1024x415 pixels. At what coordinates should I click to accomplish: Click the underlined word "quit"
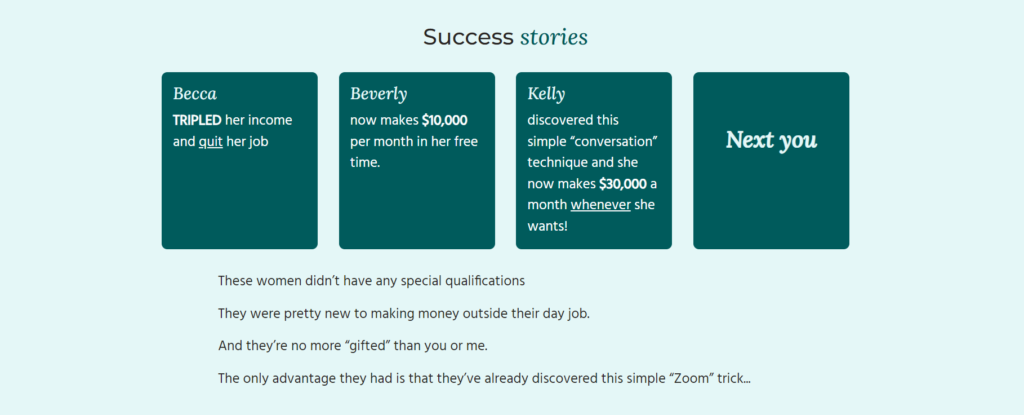[211, 142]
